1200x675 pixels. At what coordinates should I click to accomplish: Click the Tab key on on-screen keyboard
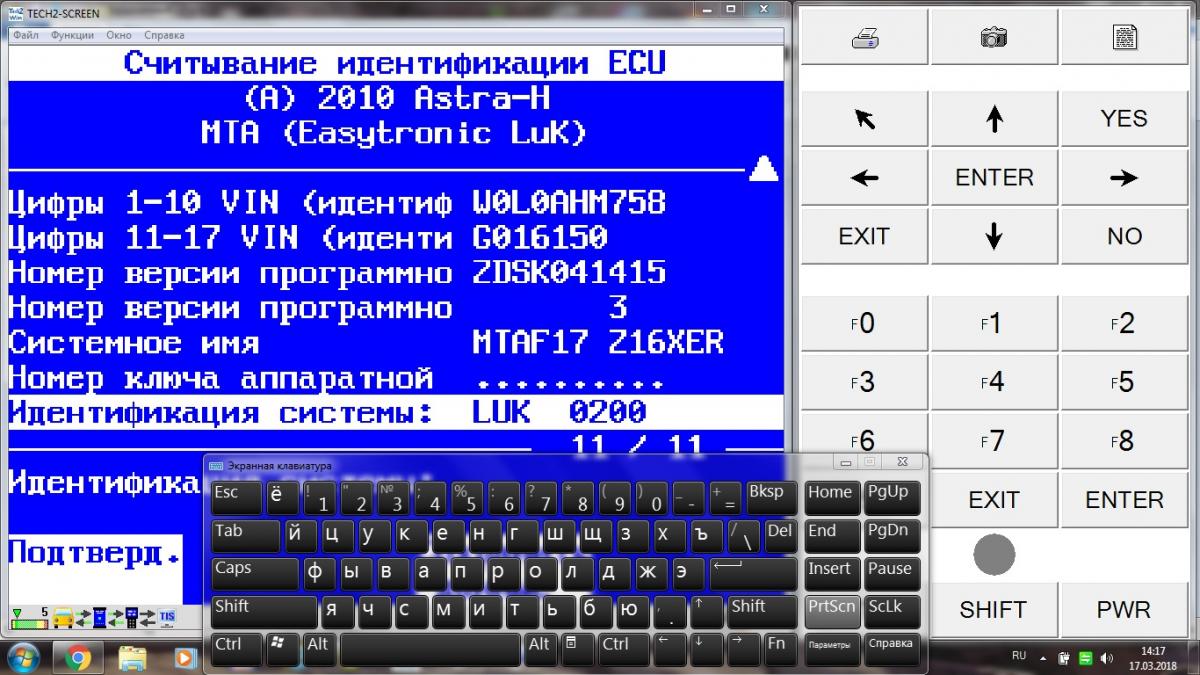[246, 535]
